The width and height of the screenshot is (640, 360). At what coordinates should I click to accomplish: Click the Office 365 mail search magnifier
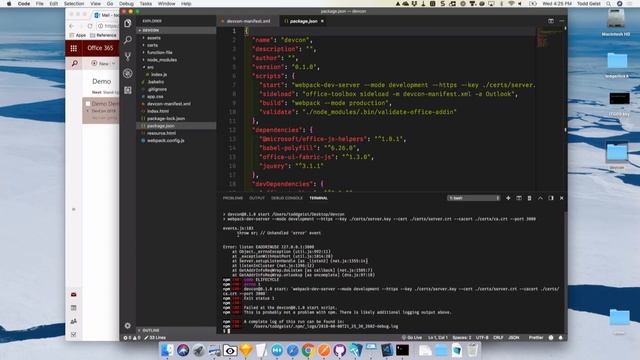tap(75, 64)
